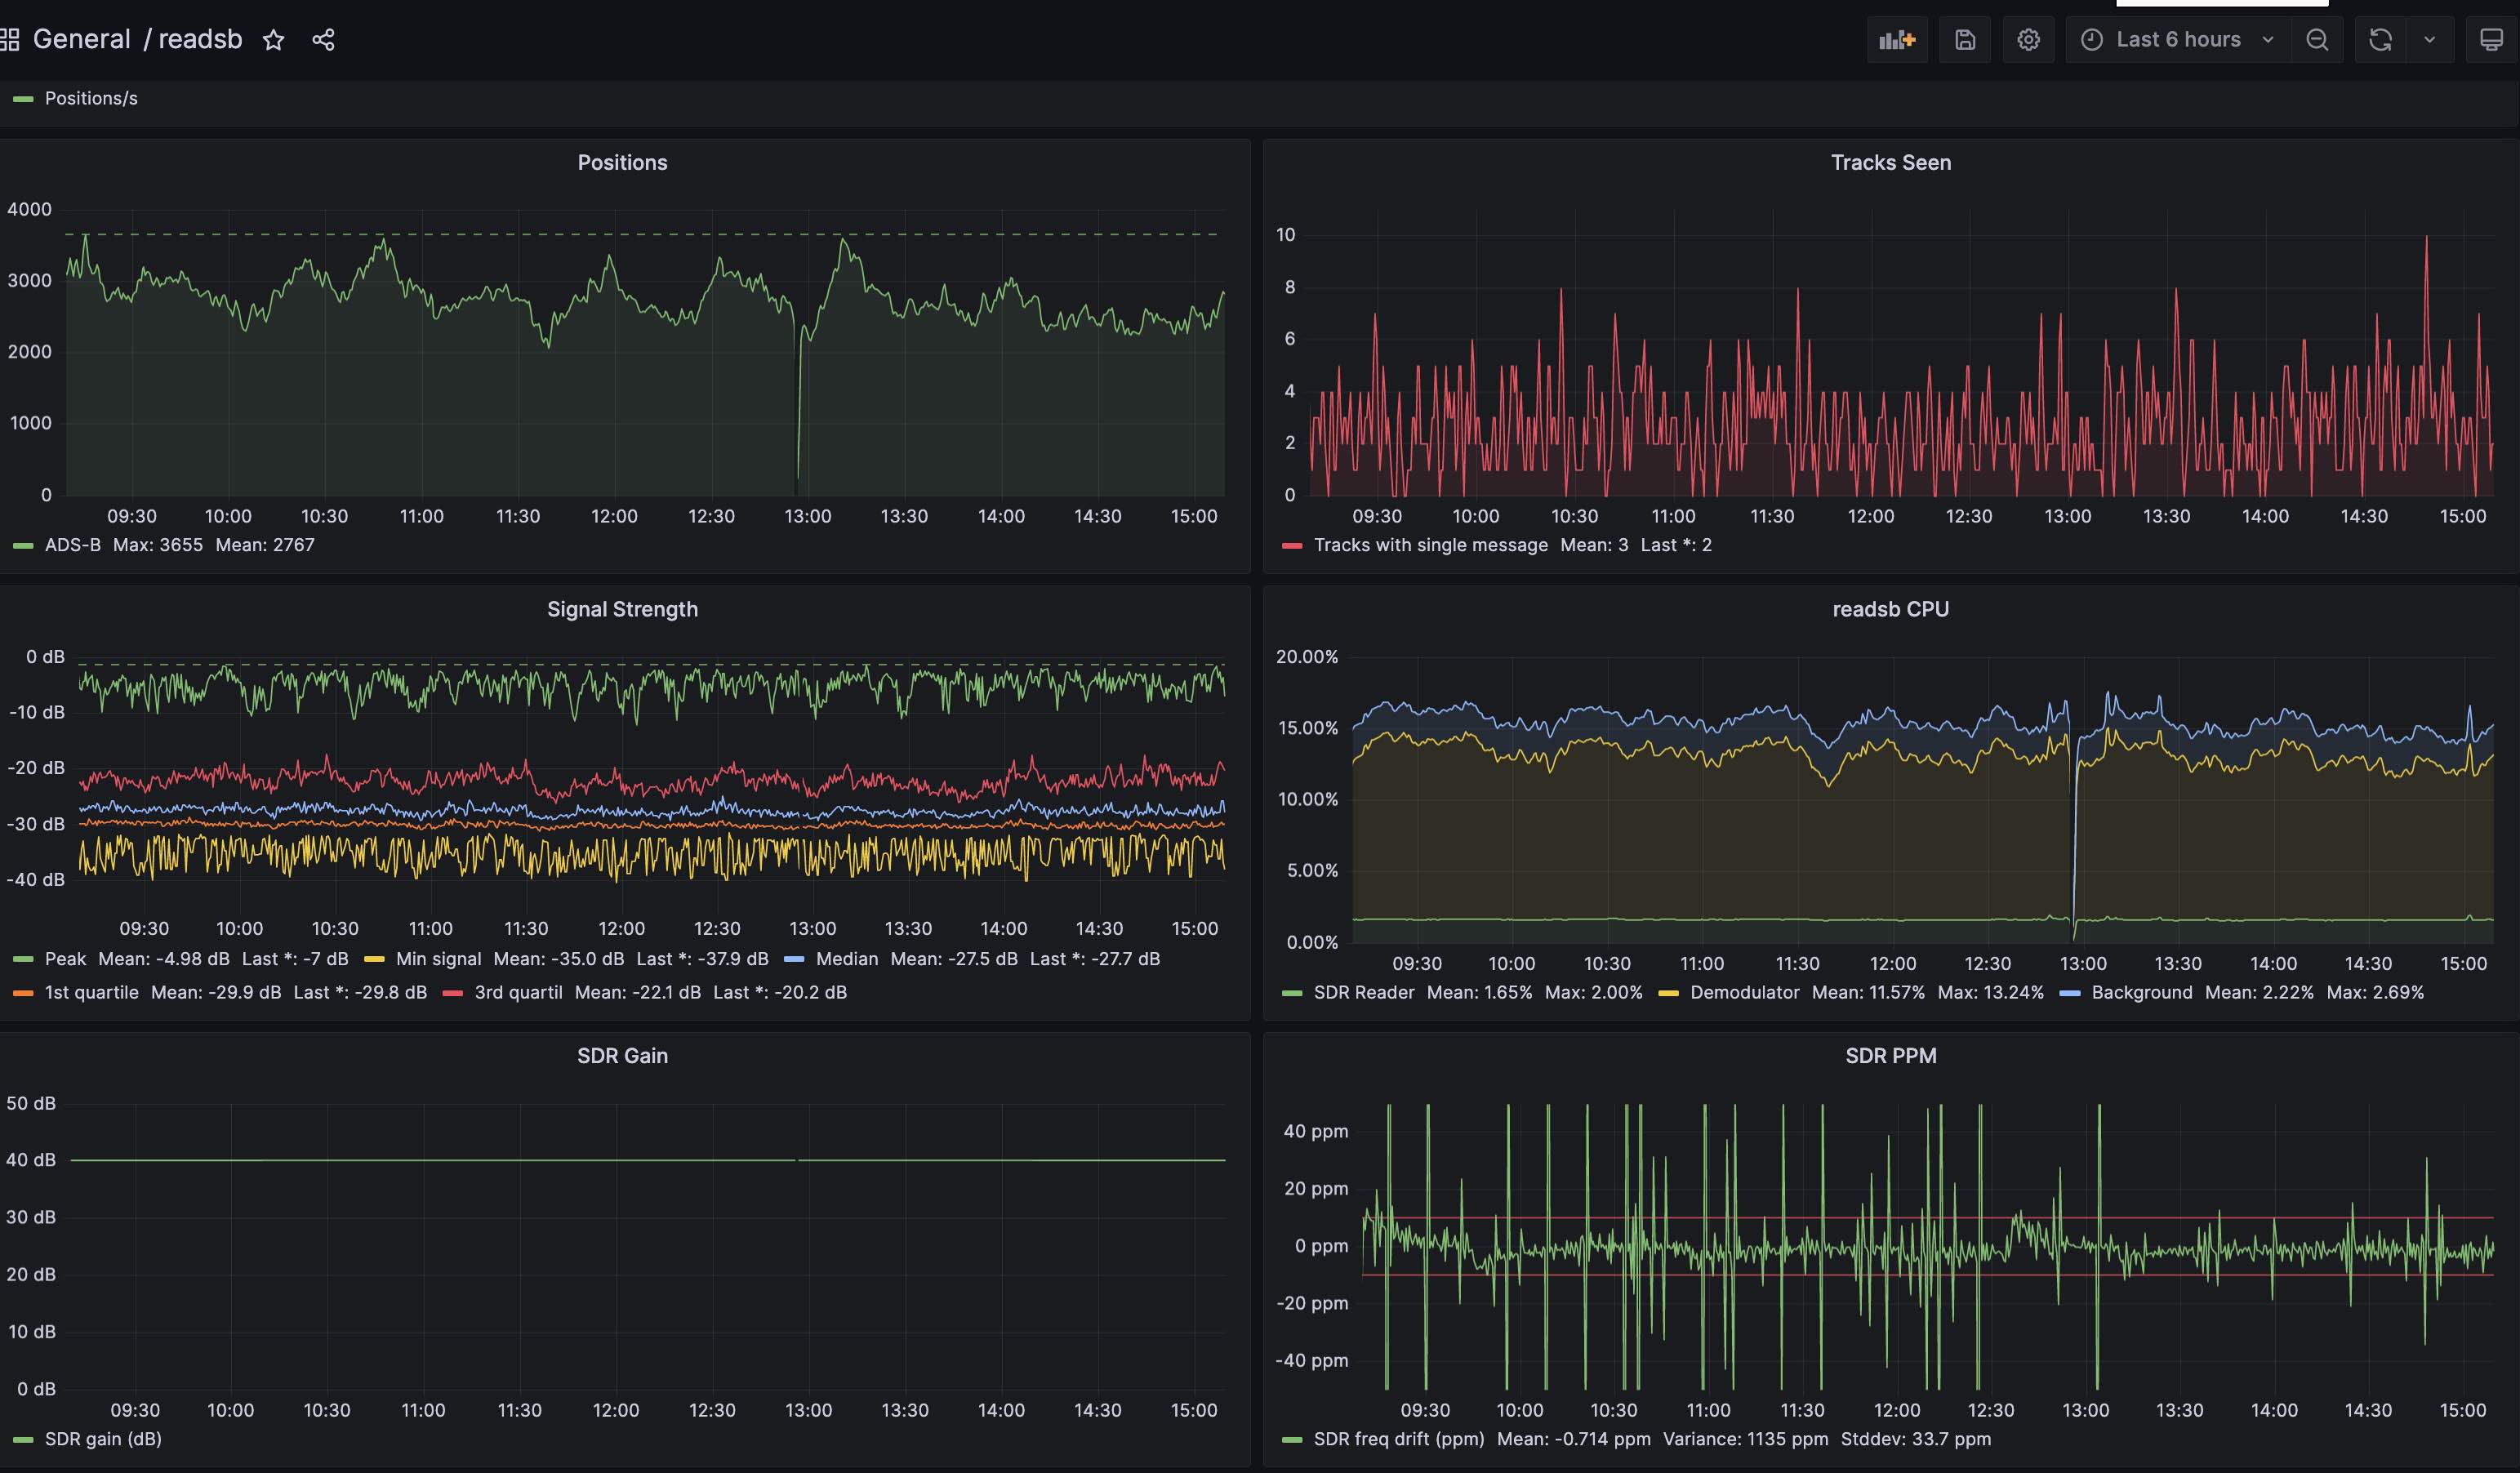Image resolution: width=2520 pixels, height=1473 pixels.
Task: Open the Tracks Seen panel title menu
Action: coord(1890,163)
